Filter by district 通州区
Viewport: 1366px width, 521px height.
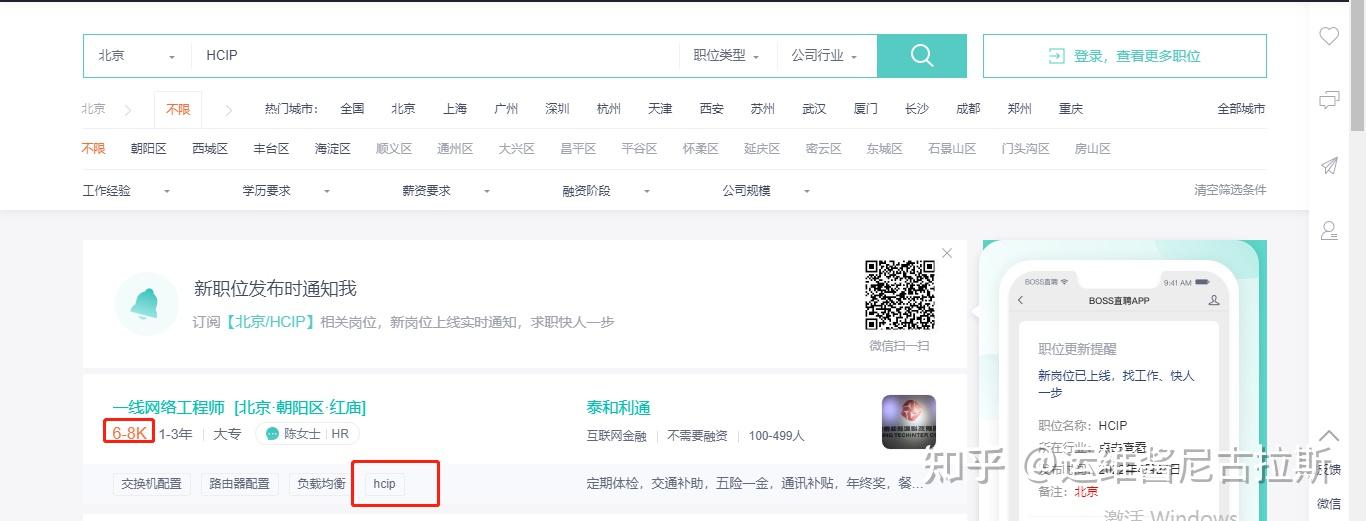(x=455, y=149)
